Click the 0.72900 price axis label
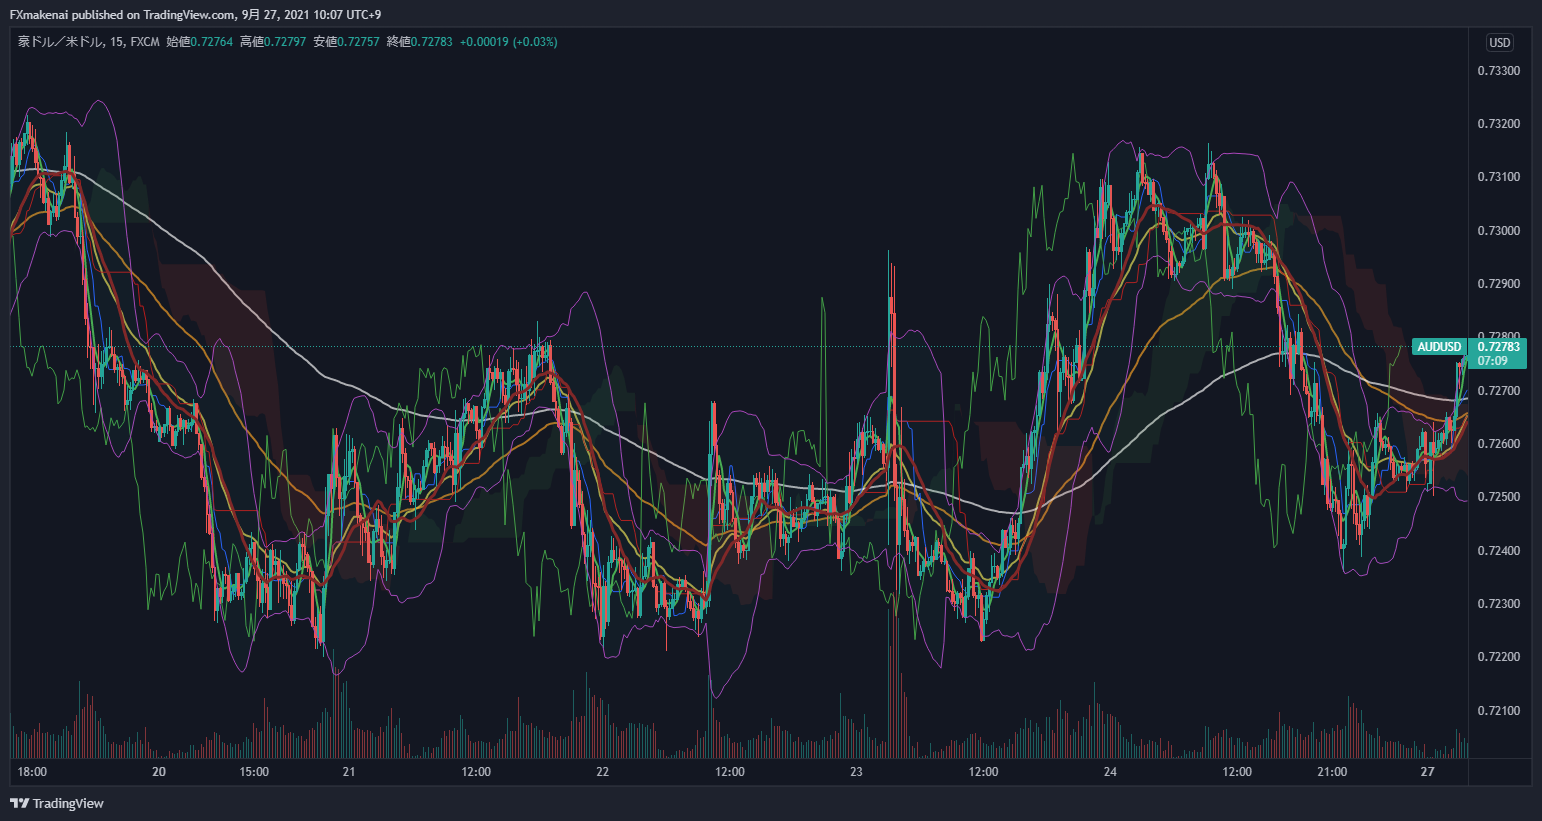Viewport: 1542px width, 821px height. click(1498, 284)
